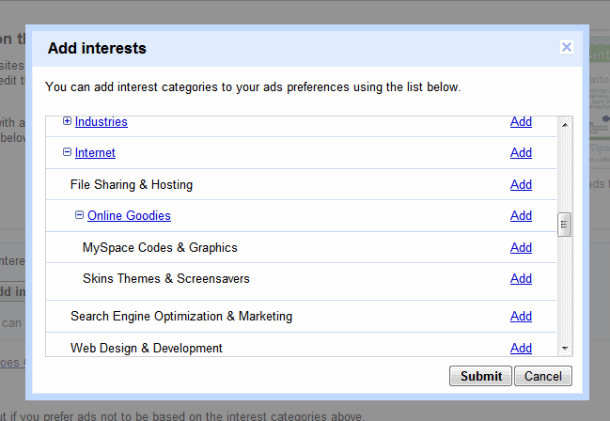The width and height of the screenshot is (610, 421).
Task: Add the Industries interest
Action: 520,122
